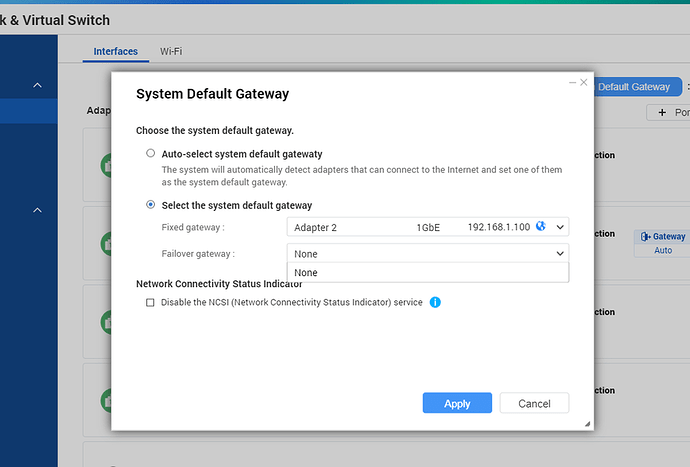
Task: Apply the gateway settings
Action: 457,403
